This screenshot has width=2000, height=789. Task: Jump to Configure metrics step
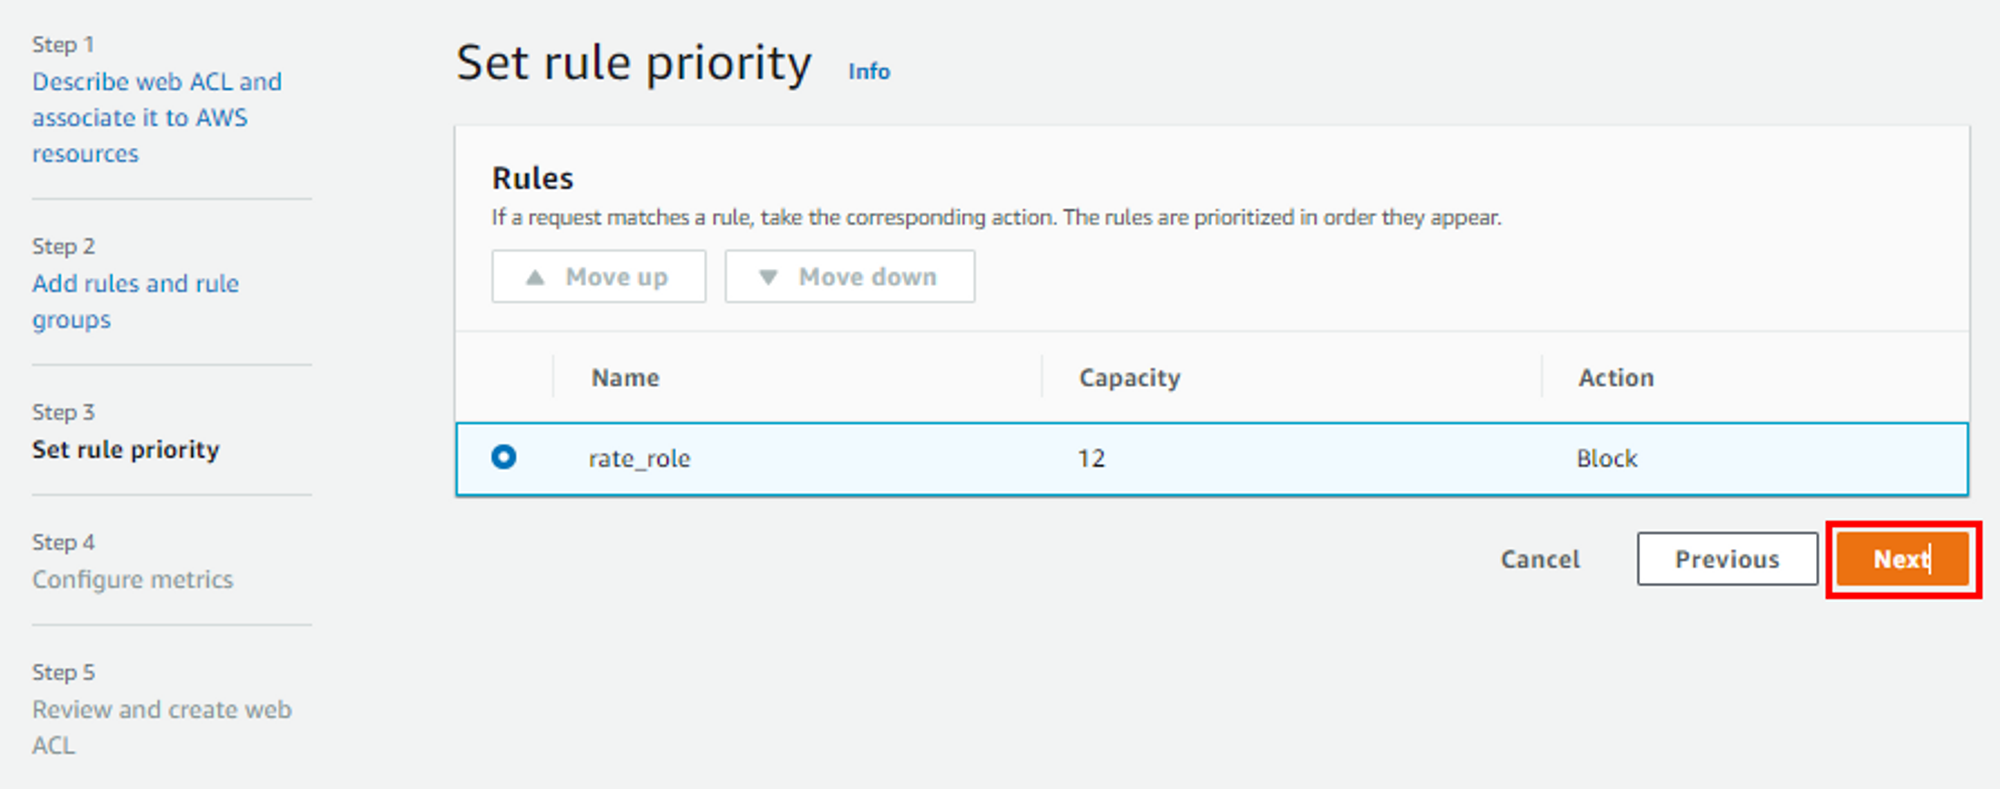tap(132, 579)
